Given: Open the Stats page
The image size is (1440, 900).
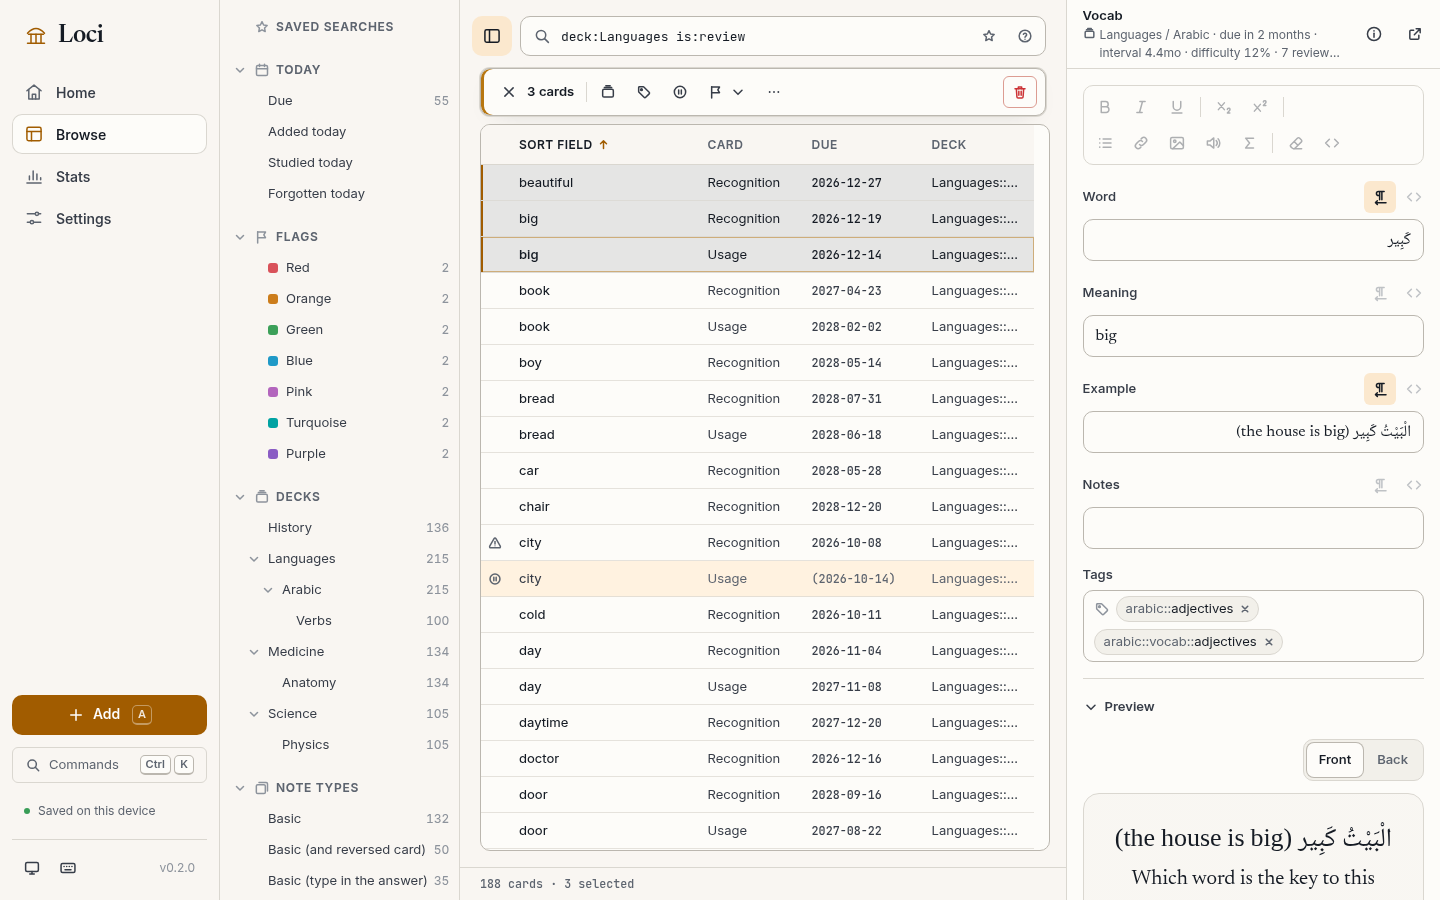Looking at the screenshot, I should pyautogui.click(x=109, y=177).
